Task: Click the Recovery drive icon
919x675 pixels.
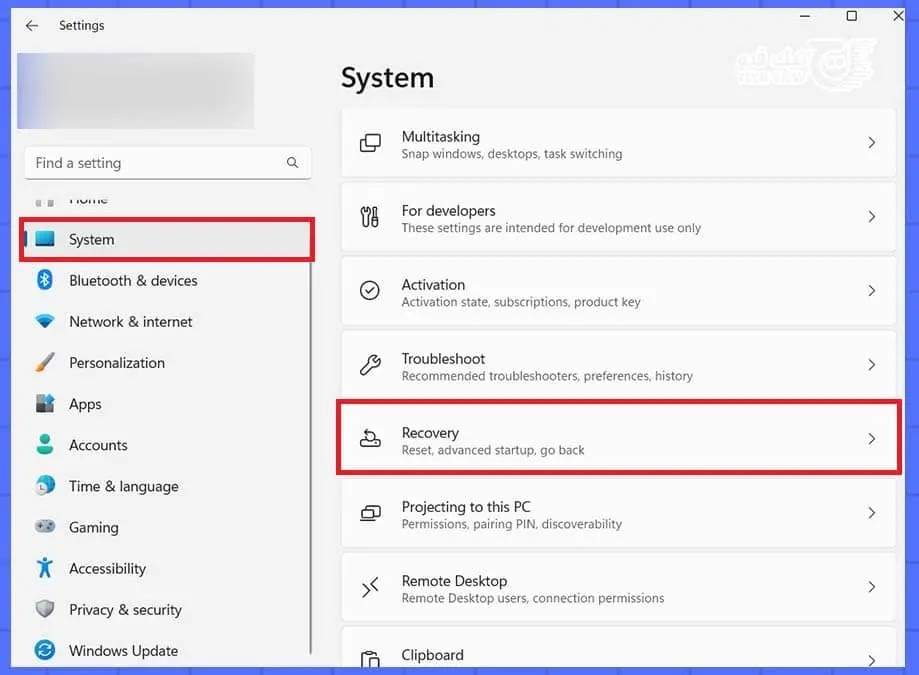Action: (x=370, y=438)
